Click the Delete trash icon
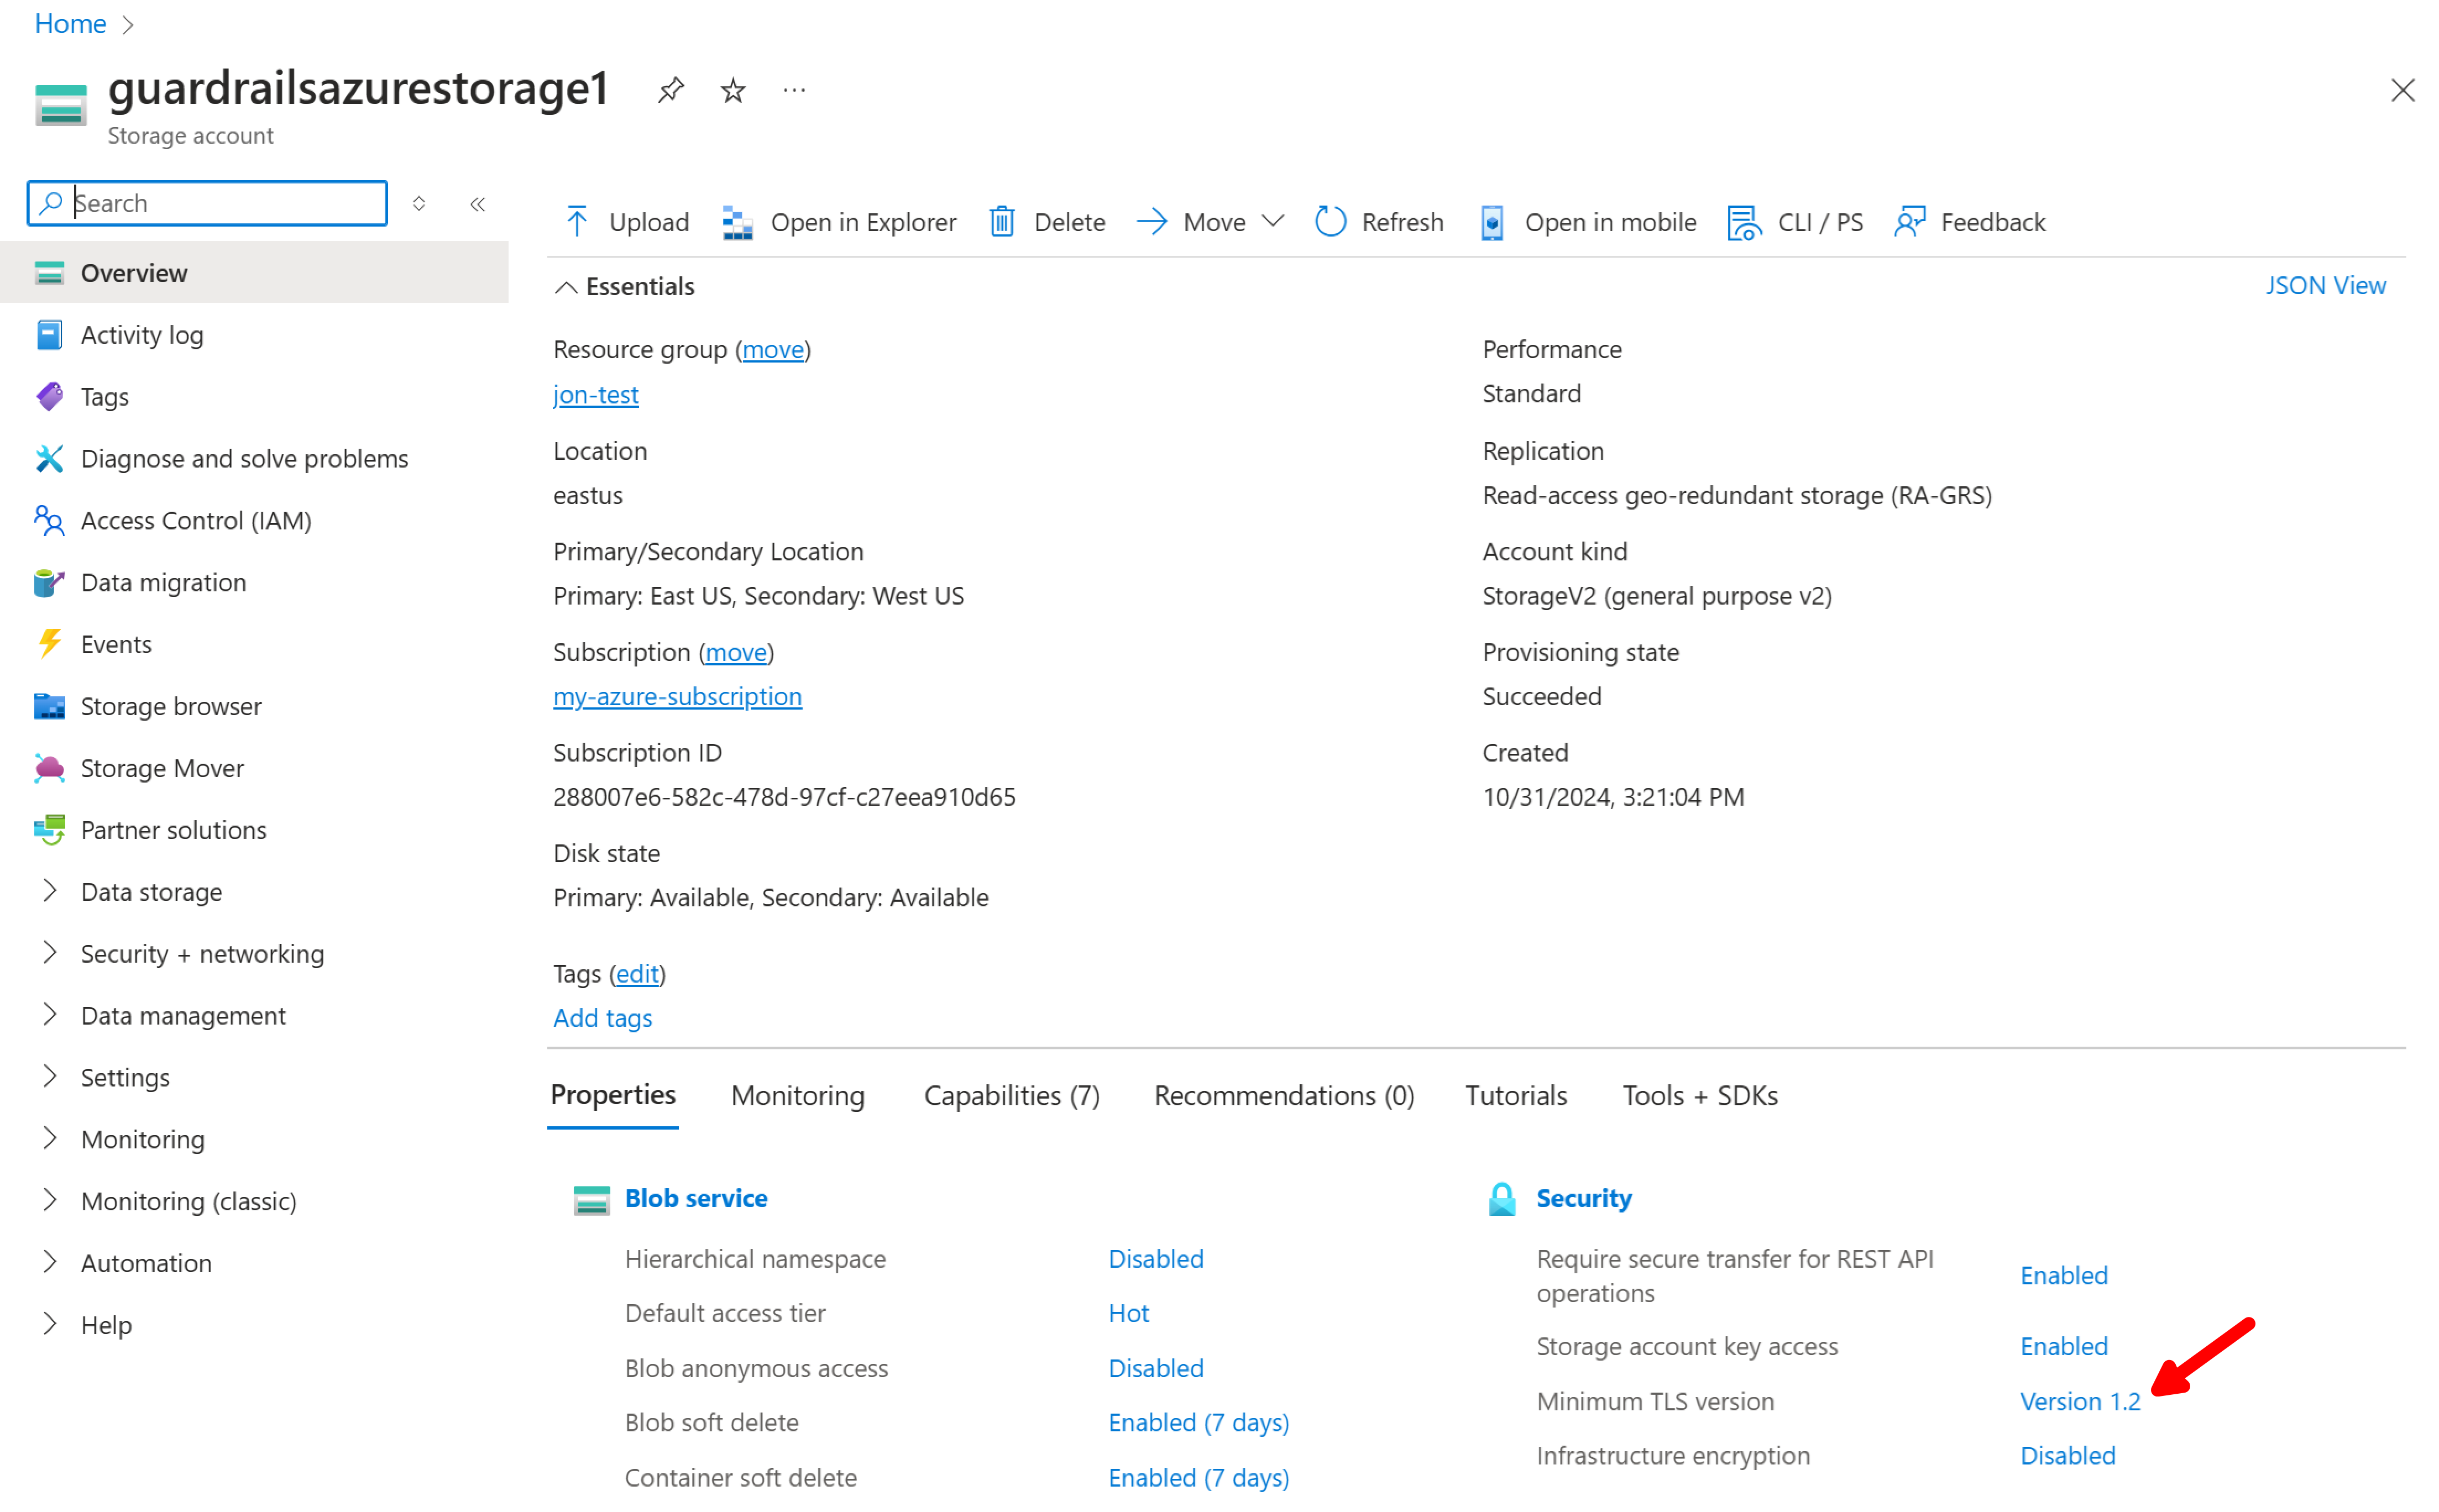2439x1512 pixels. point(1001,221)
